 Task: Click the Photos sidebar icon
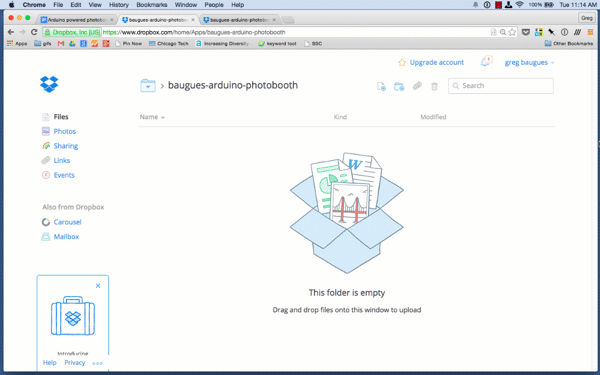click(46, 131)
